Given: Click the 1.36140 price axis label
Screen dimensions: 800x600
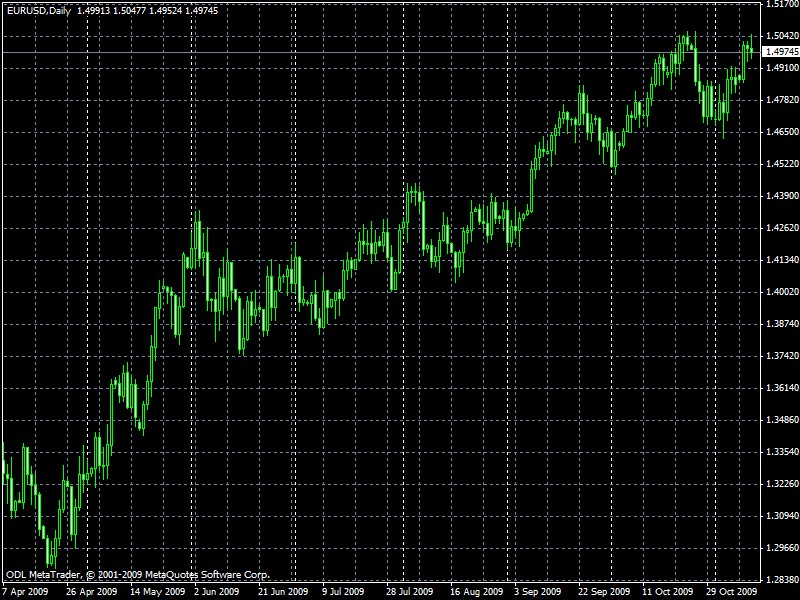Looking at the screenshot, I should click(782, 388).
